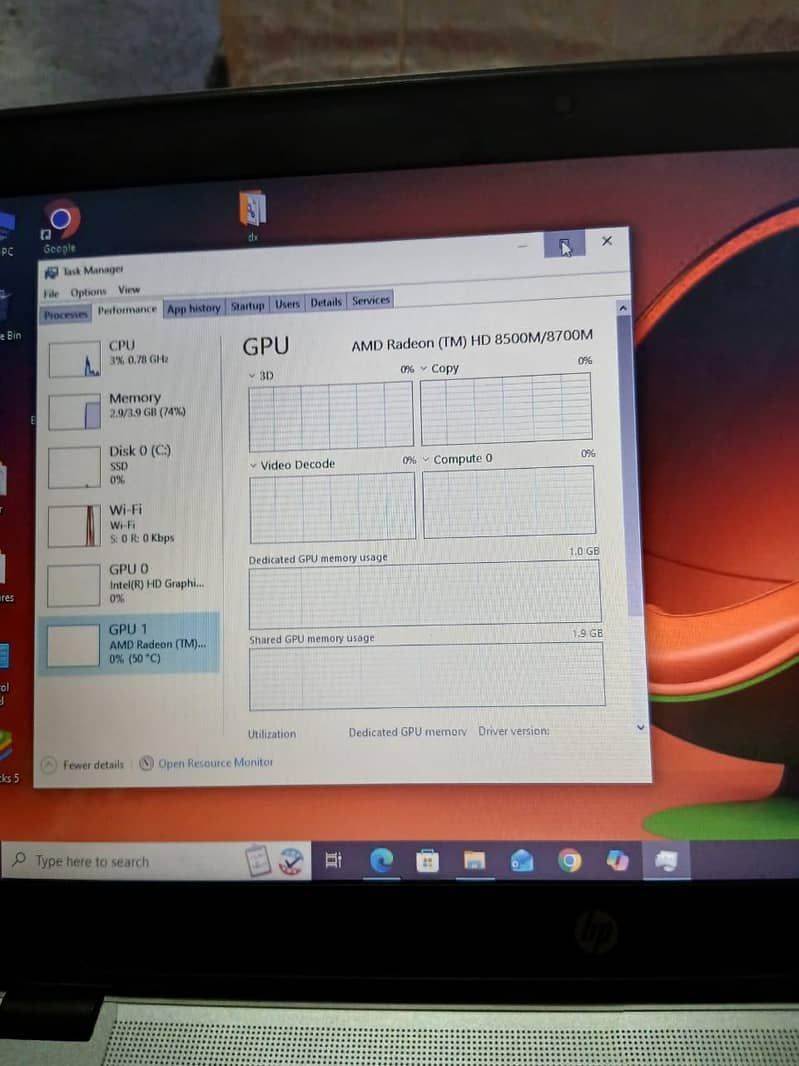
Task: Click the Shared GPU memory usage graph
Action: 426,676
